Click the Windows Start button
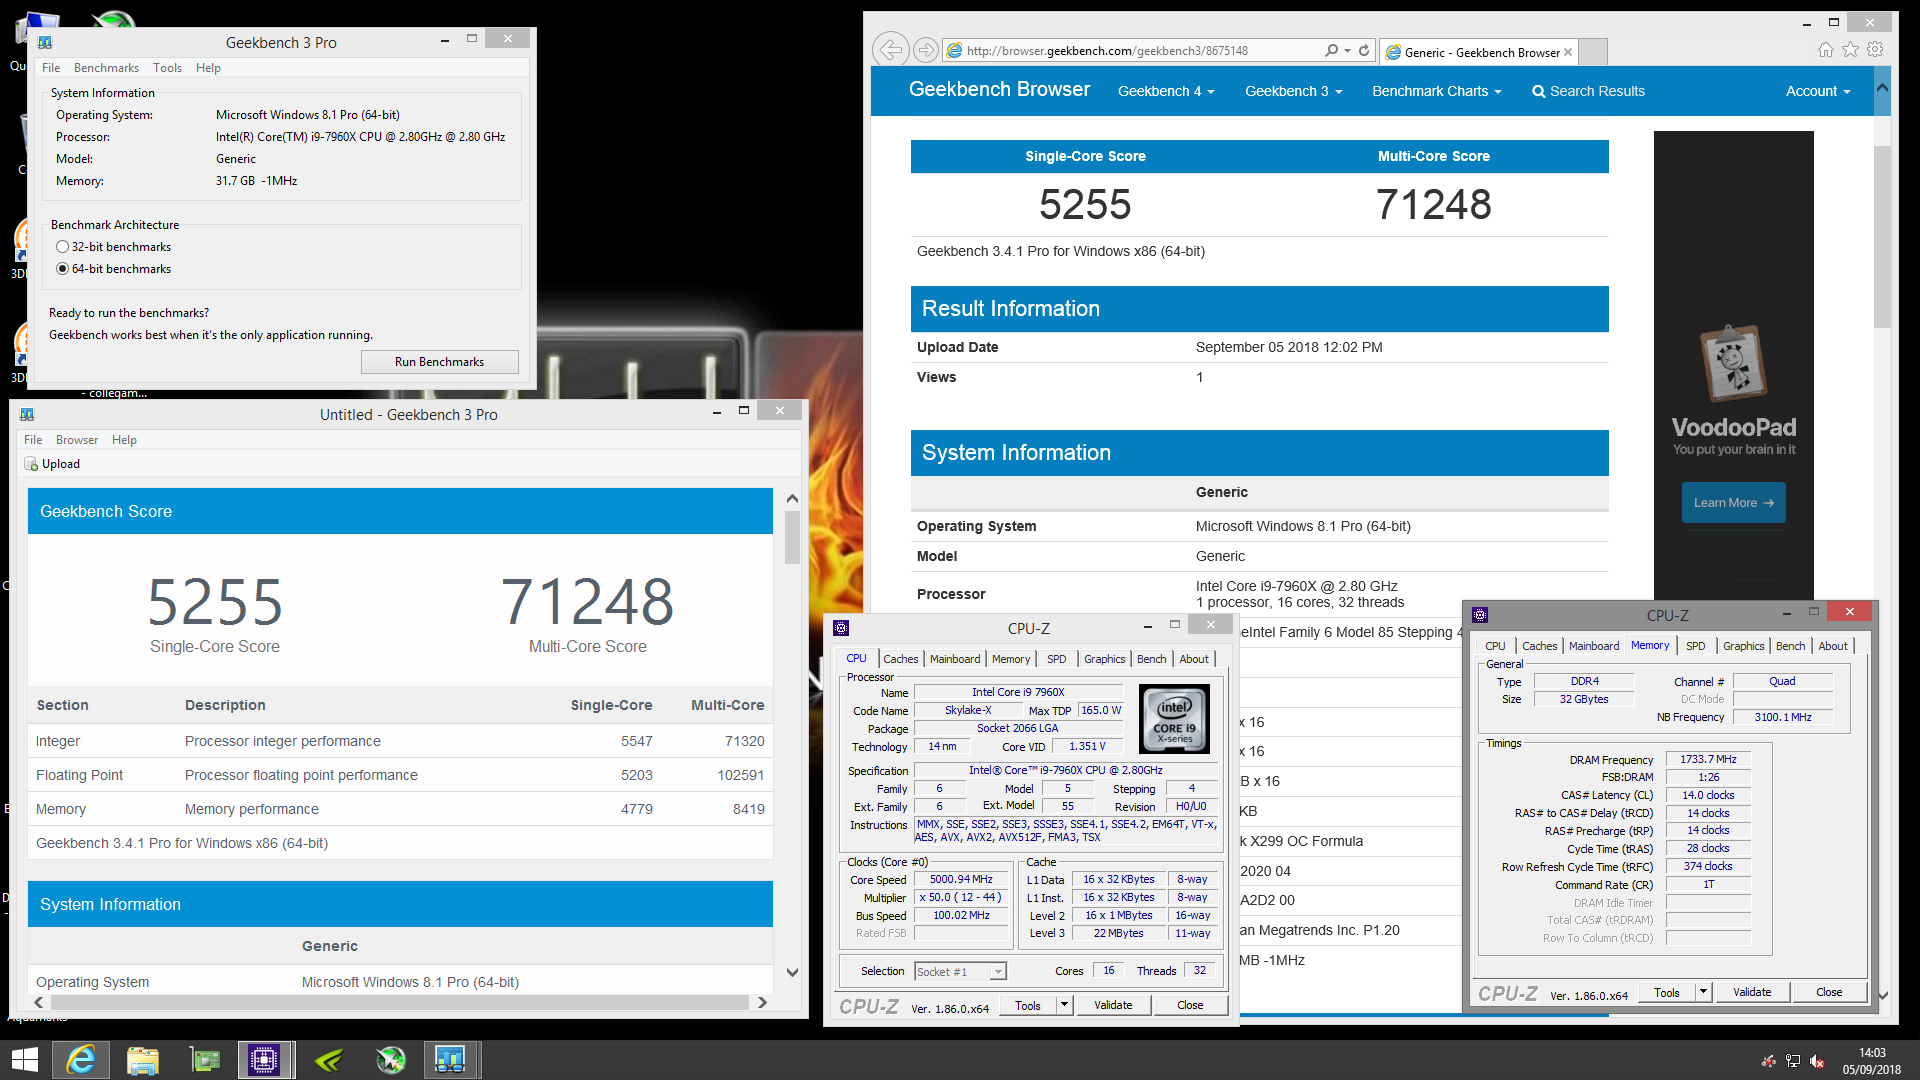1920x1080 pixels. click(x=24, y=1060)
